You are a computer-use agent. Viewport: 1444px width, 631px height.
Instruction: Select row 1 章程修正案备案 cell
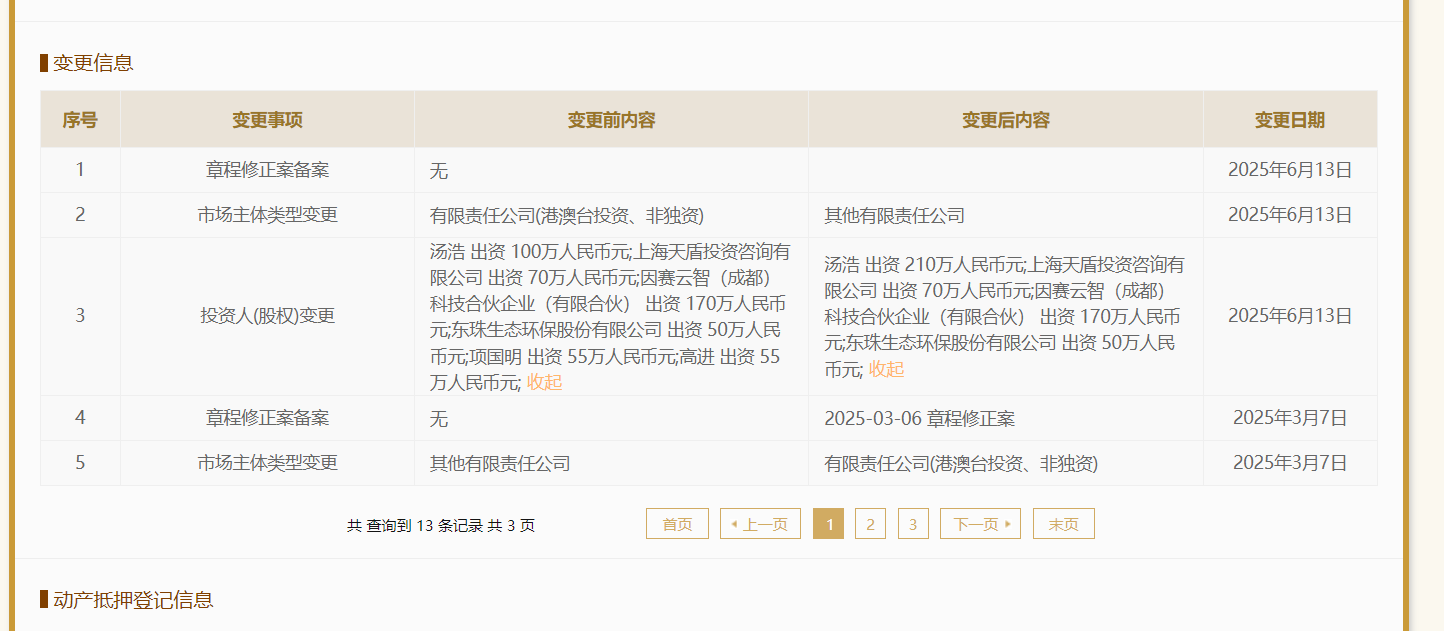click(267, 170)
